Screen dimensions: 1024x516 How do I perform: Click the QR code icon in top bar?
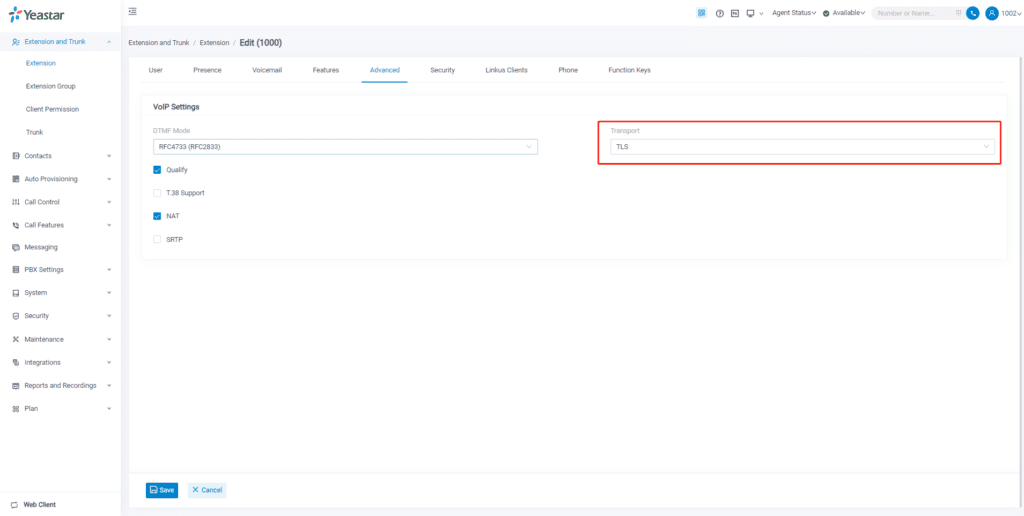tap(702, 13)
